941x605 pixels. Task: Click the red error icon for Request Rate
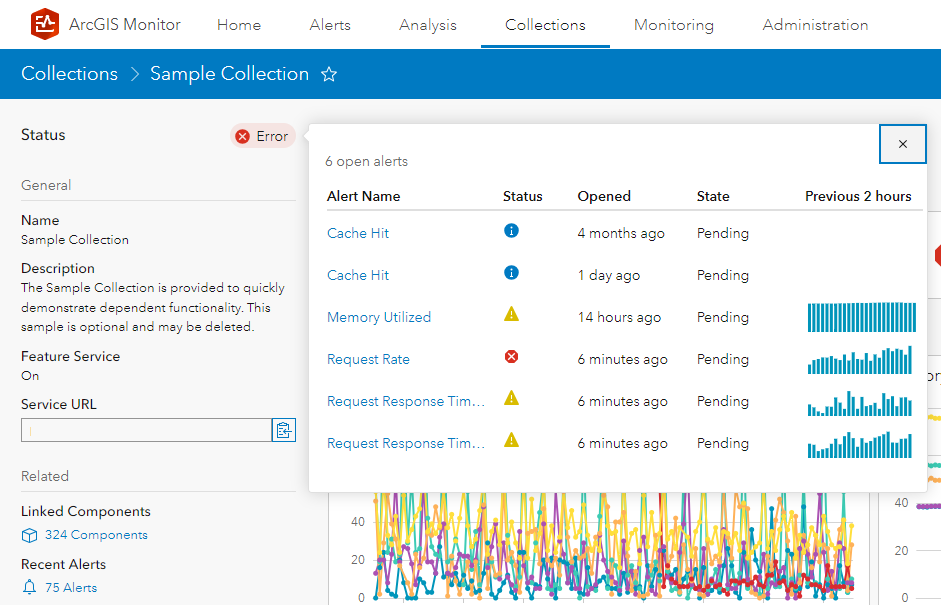click(512, 357)
